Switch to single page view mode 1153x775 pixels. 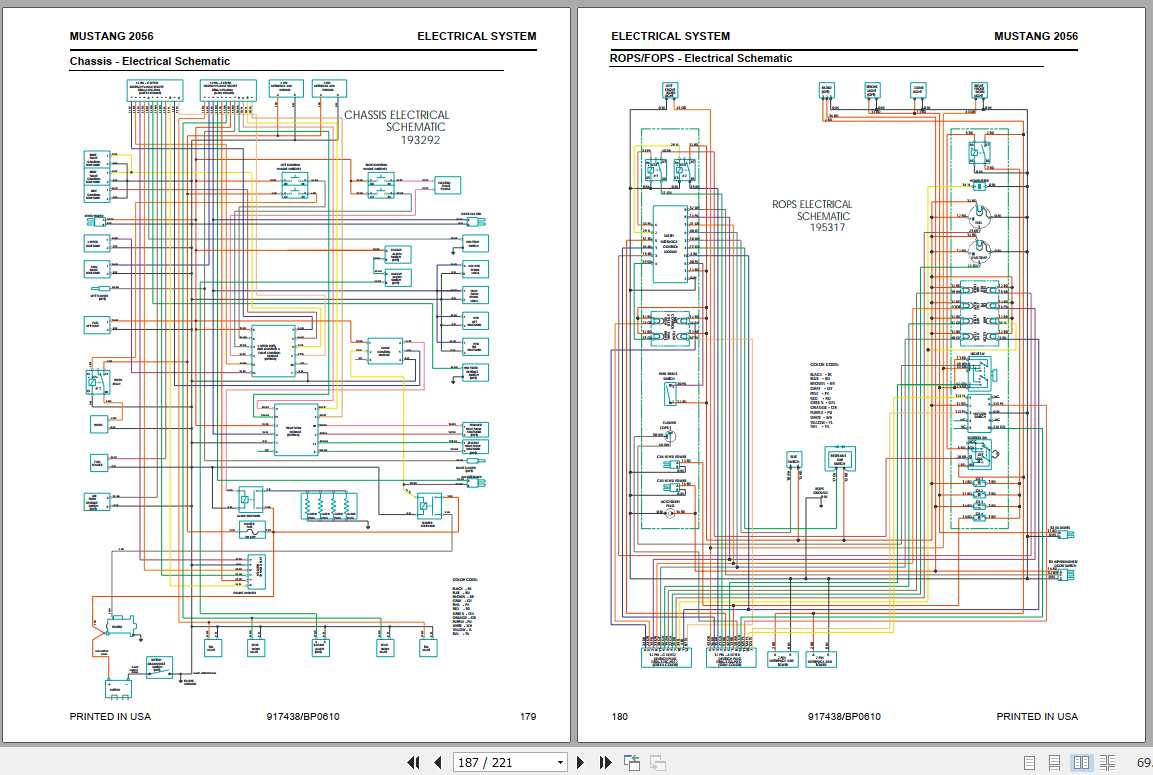pyautogui.click(x=1029, y=762)
